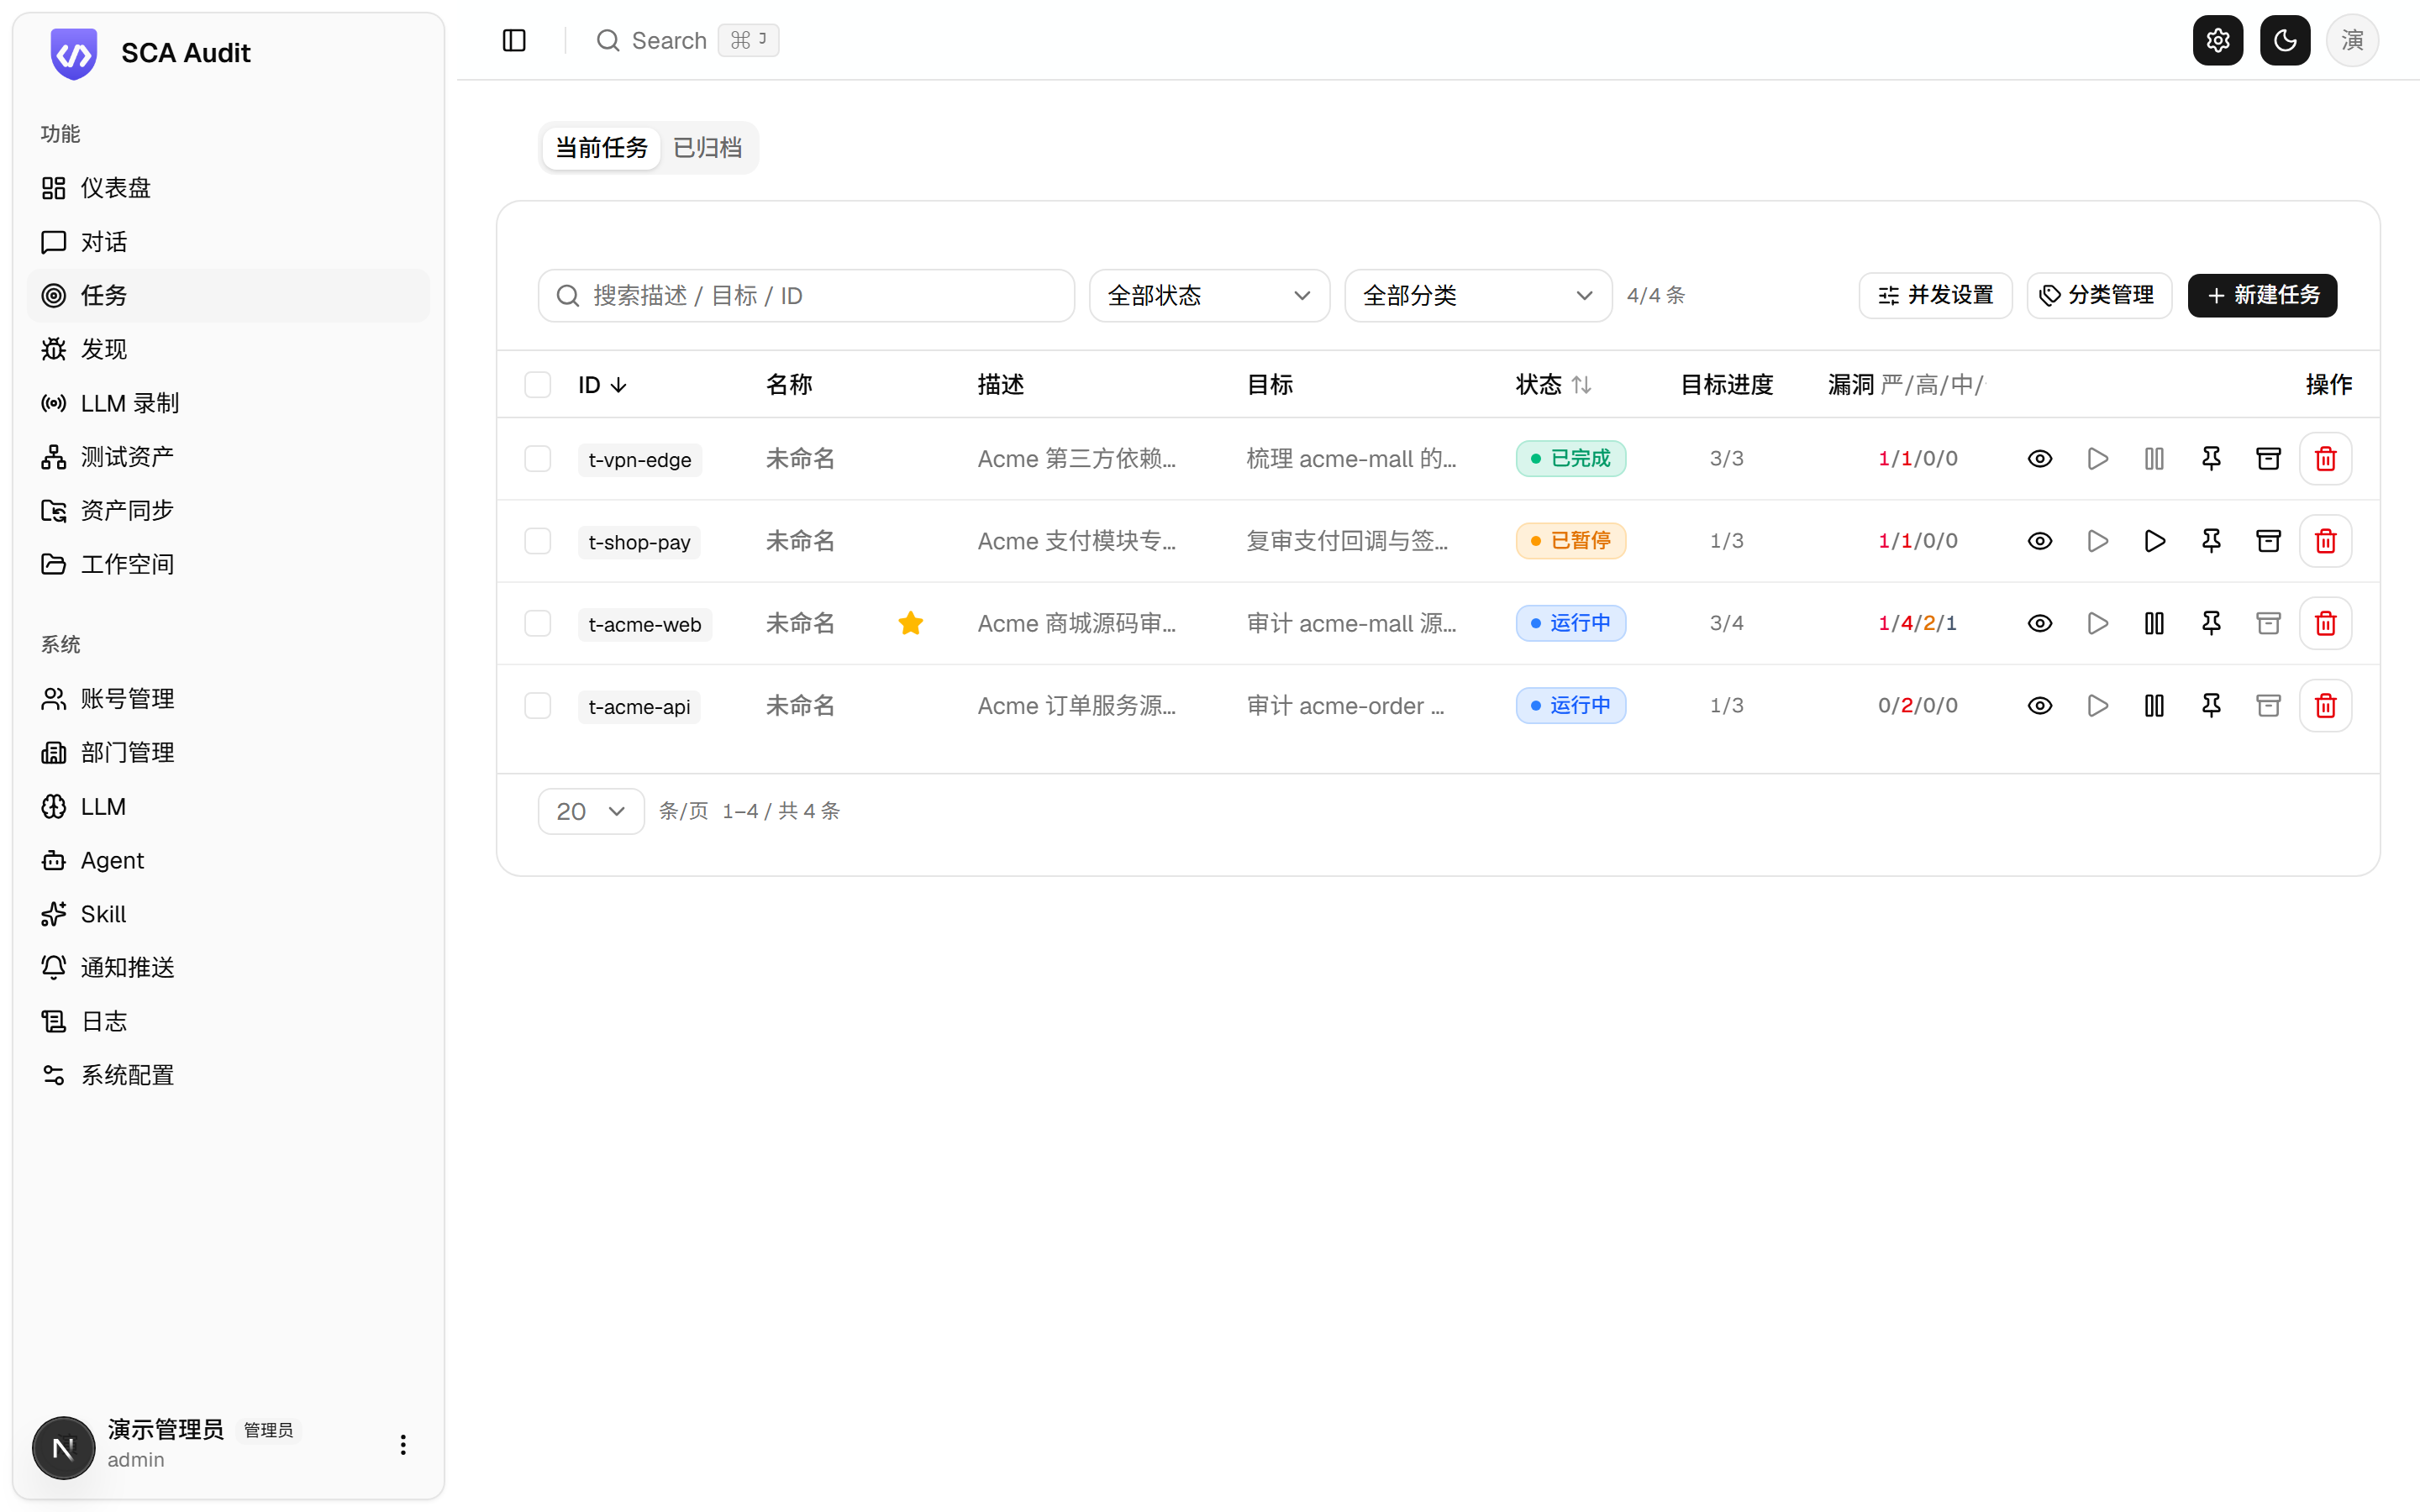Toggle the sidebar panel icon
The height and width of the screenshot is (1512, 2420).
514,40
